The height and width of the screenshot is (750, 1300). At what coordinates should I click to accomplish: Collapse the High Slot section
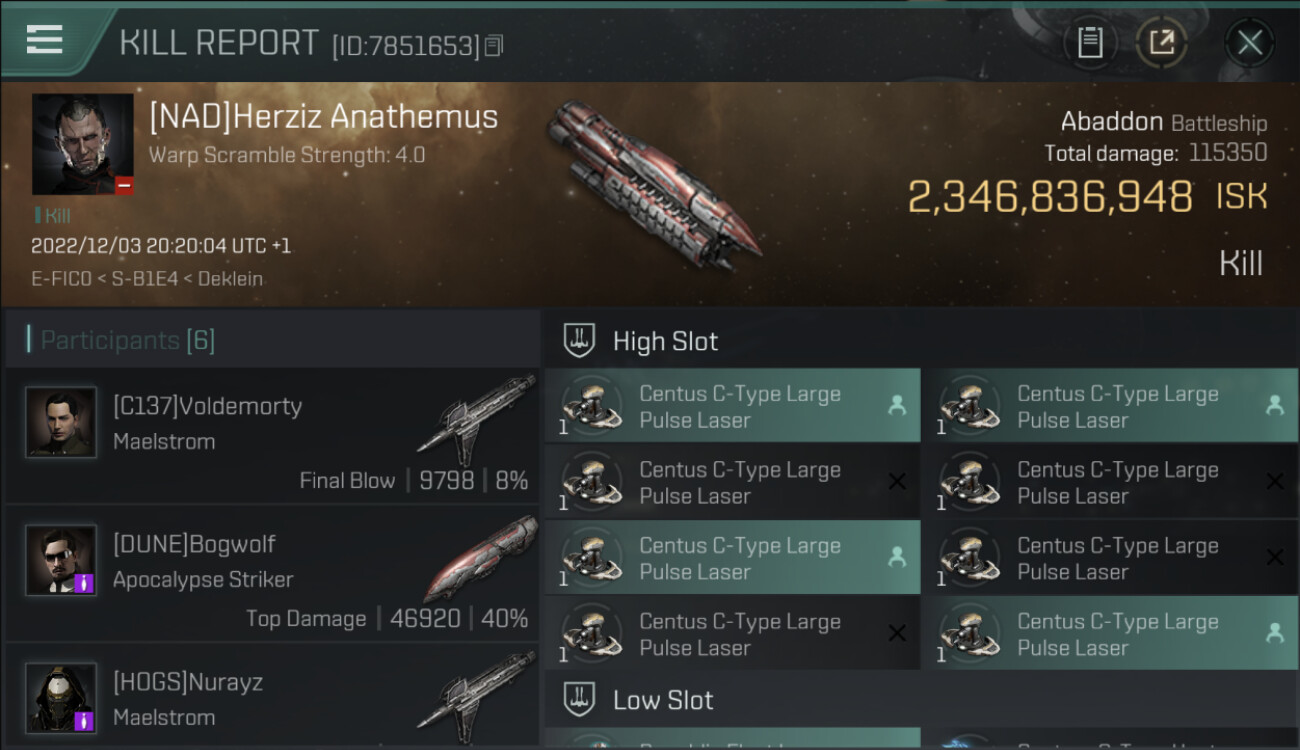tap(665, 341)
